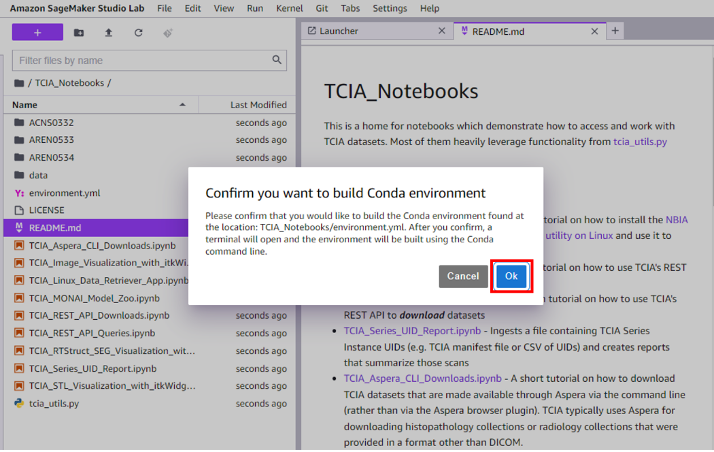
Task: Click notebook icon of TCIA_Aspera_CLI_Downloads.ipynb
Action: pos(19,245)
